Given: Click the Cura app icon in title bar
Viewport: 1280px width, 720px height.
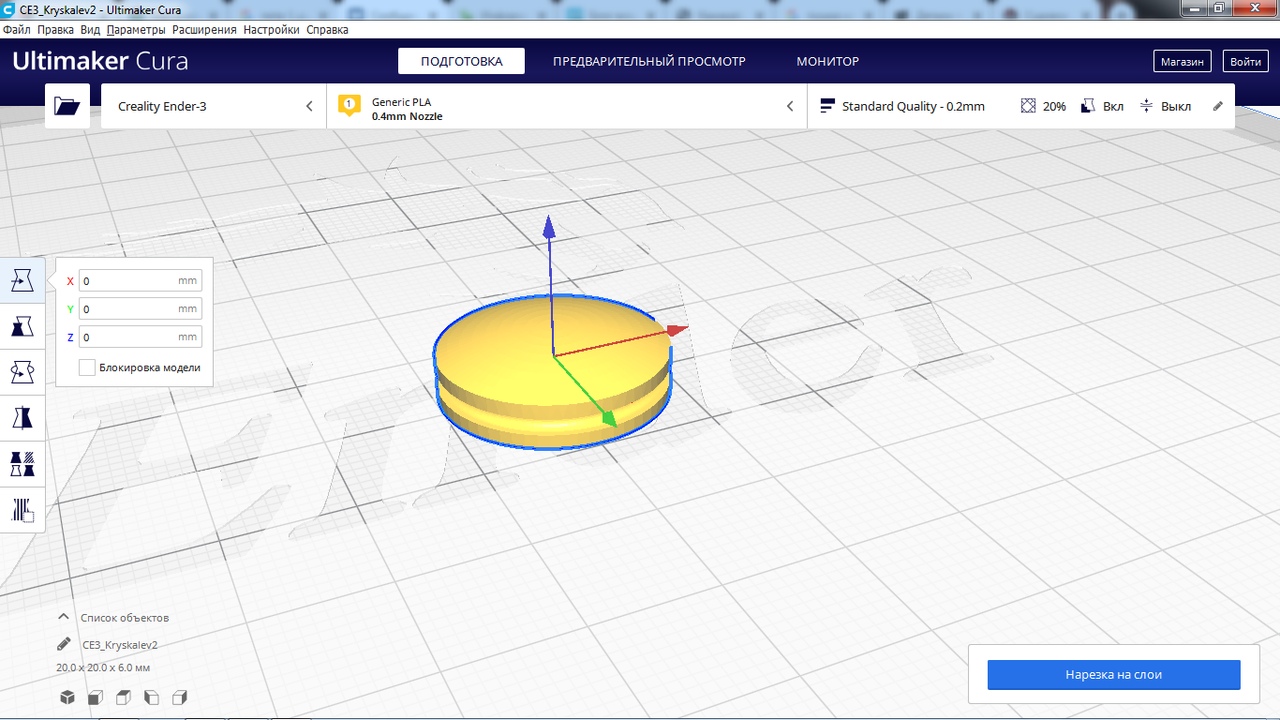Looking at the screenshot, I should (9, 9).
